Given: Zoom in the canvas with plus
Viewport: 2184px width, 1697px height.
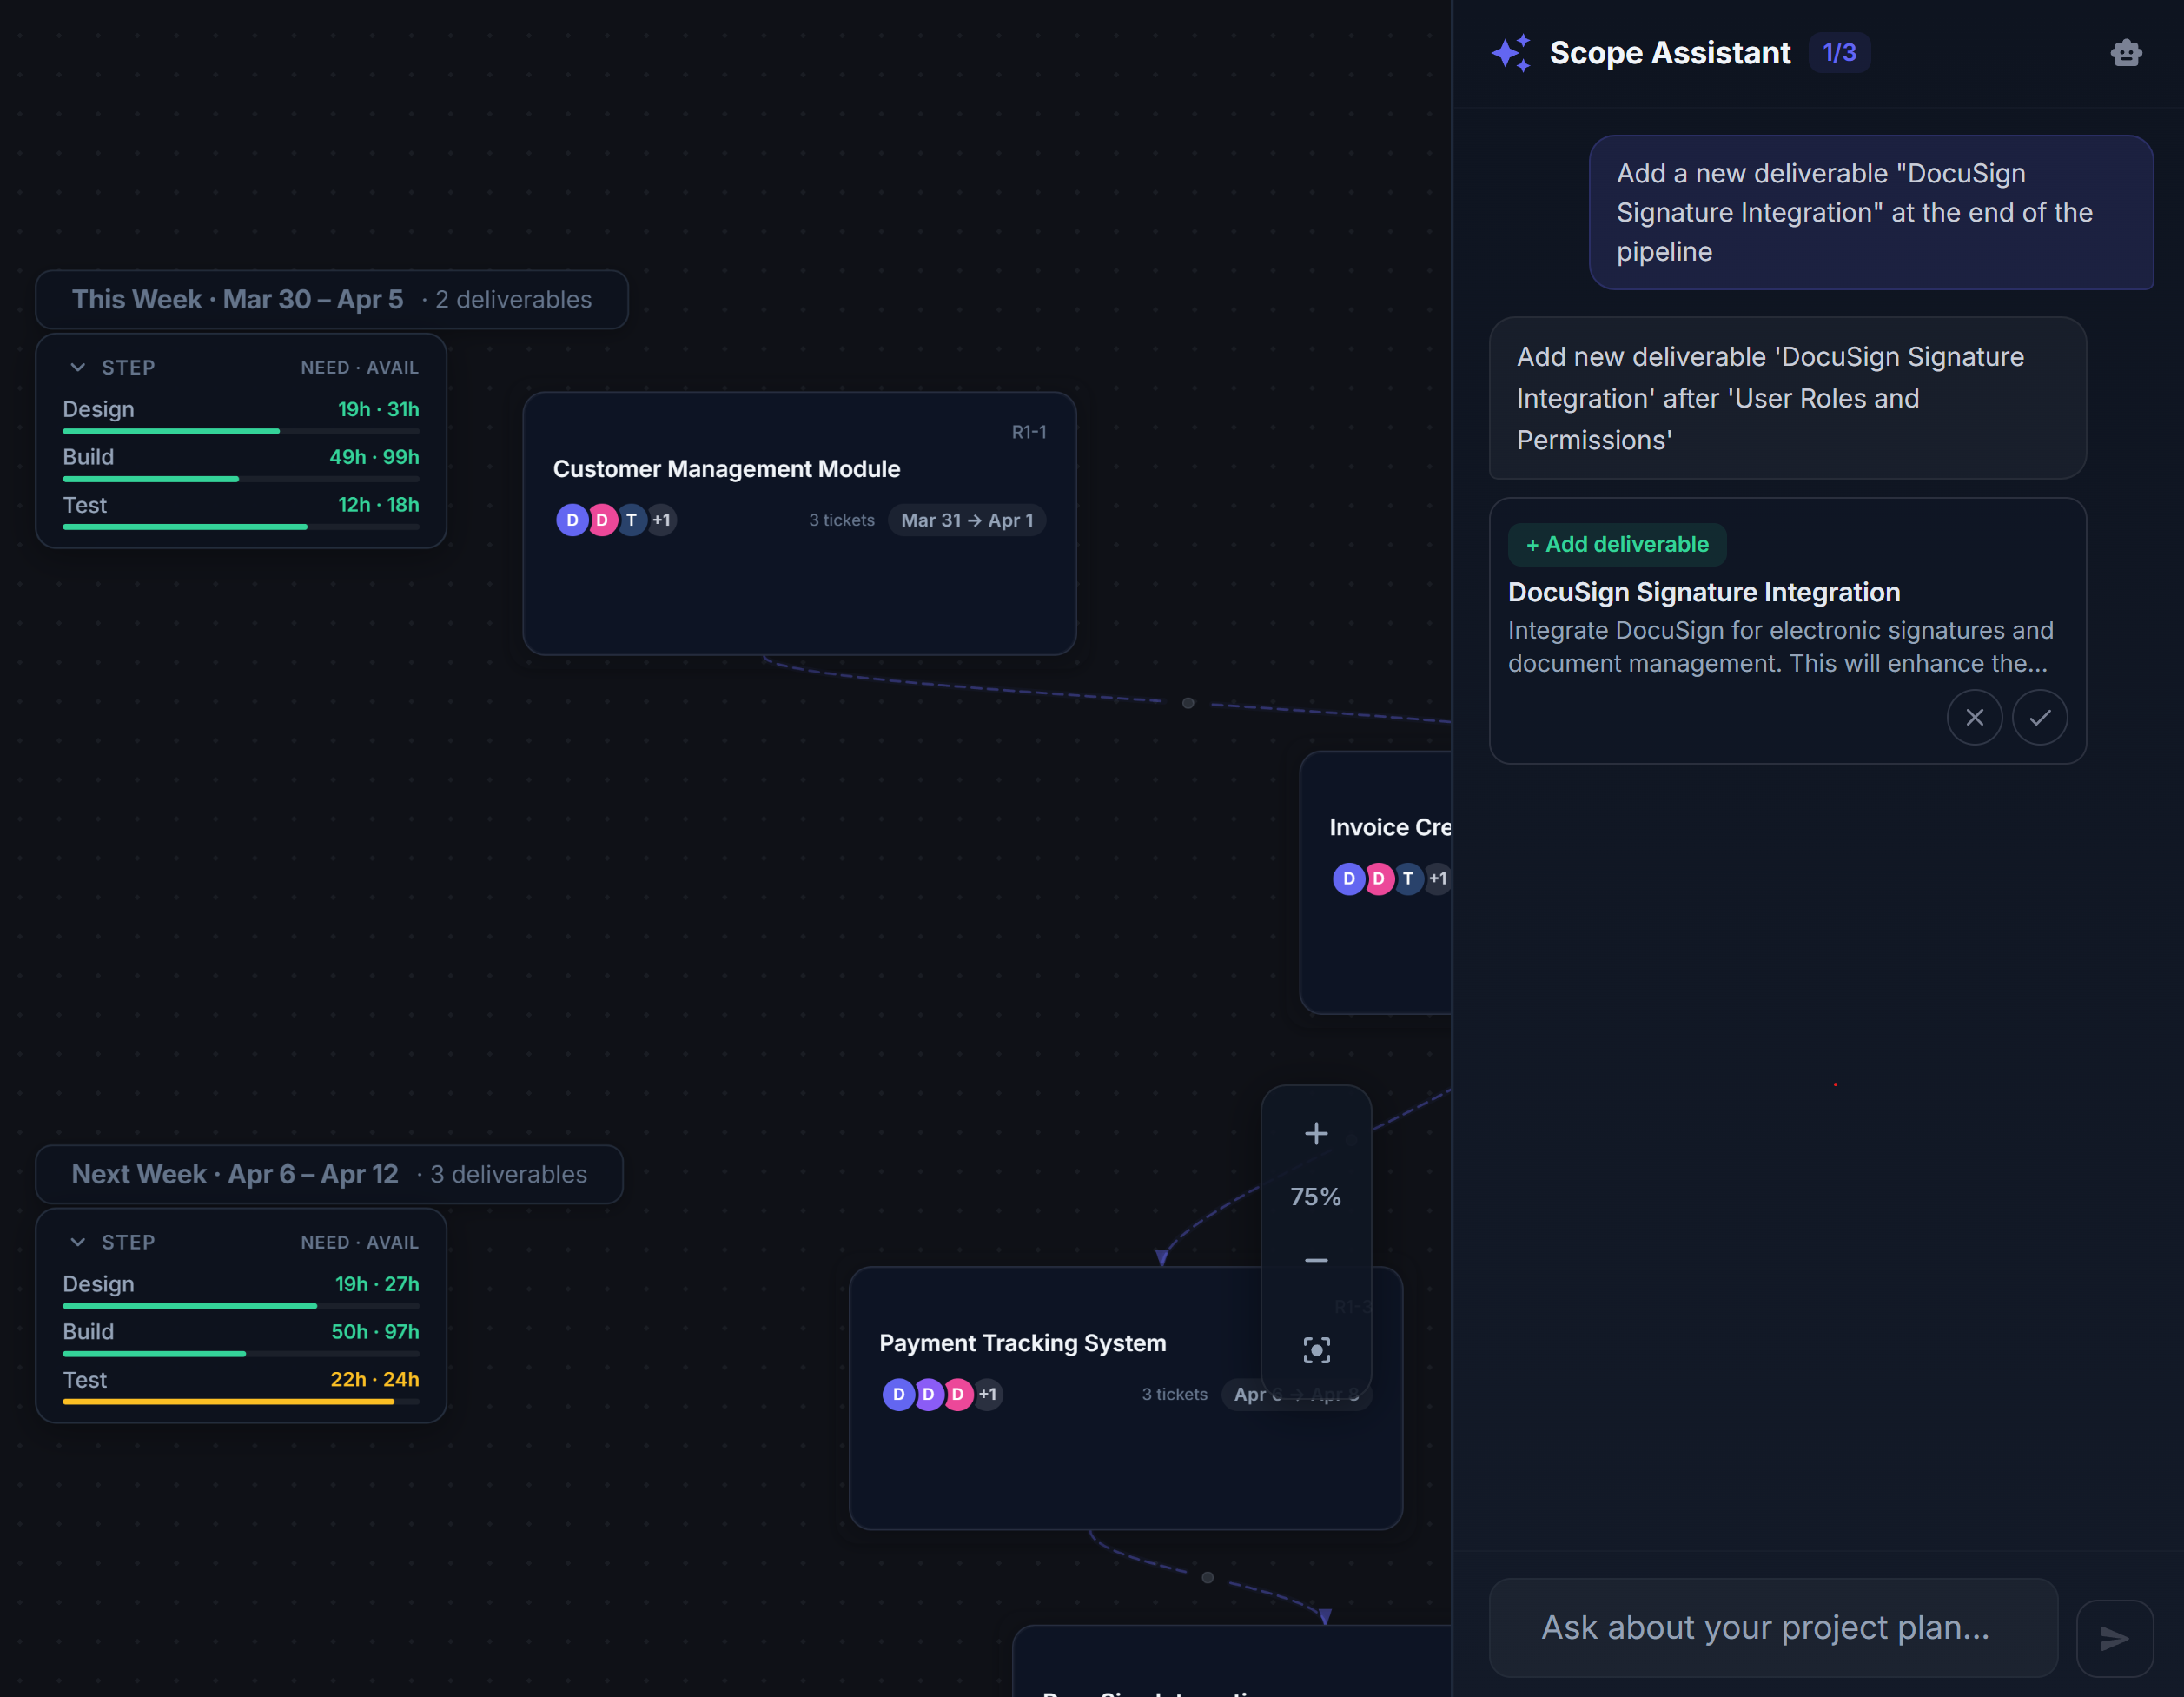Looking at the screenshot, I should click(x=1315, y=1133).
